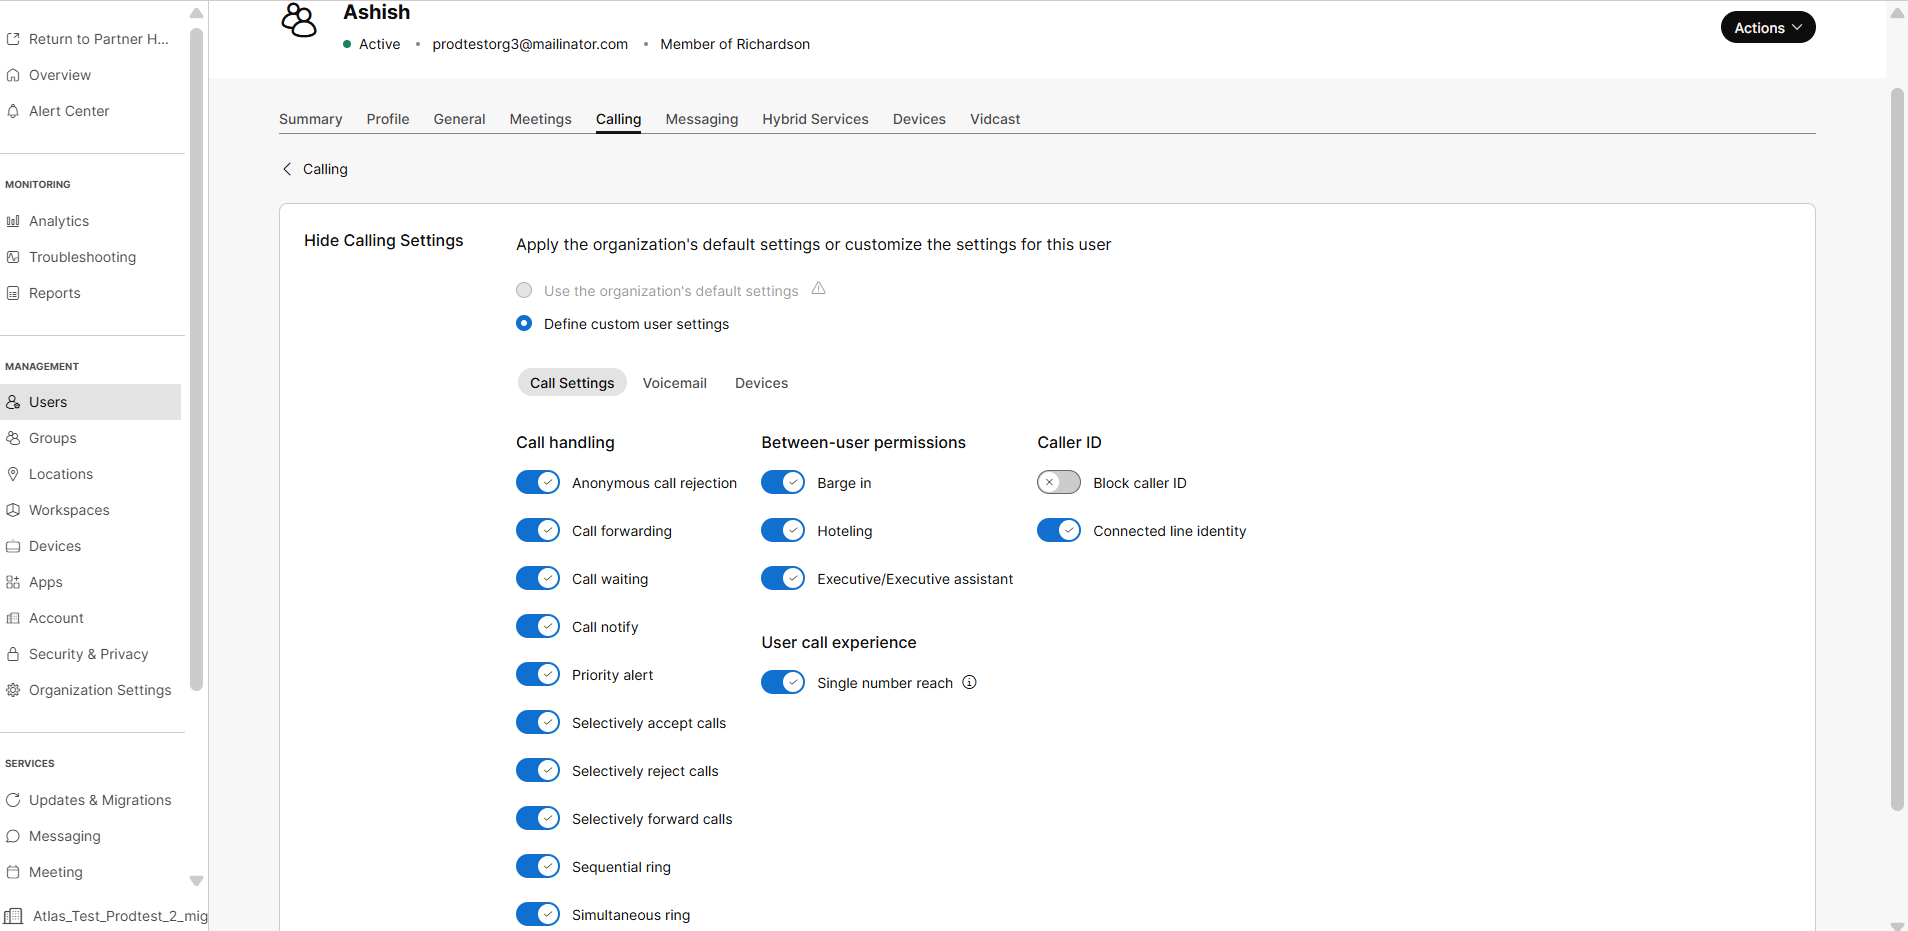Select the Troubleshooting sidebar icon
The width and height of the screenshot is (1908, 931).
(x=14, y=257)
